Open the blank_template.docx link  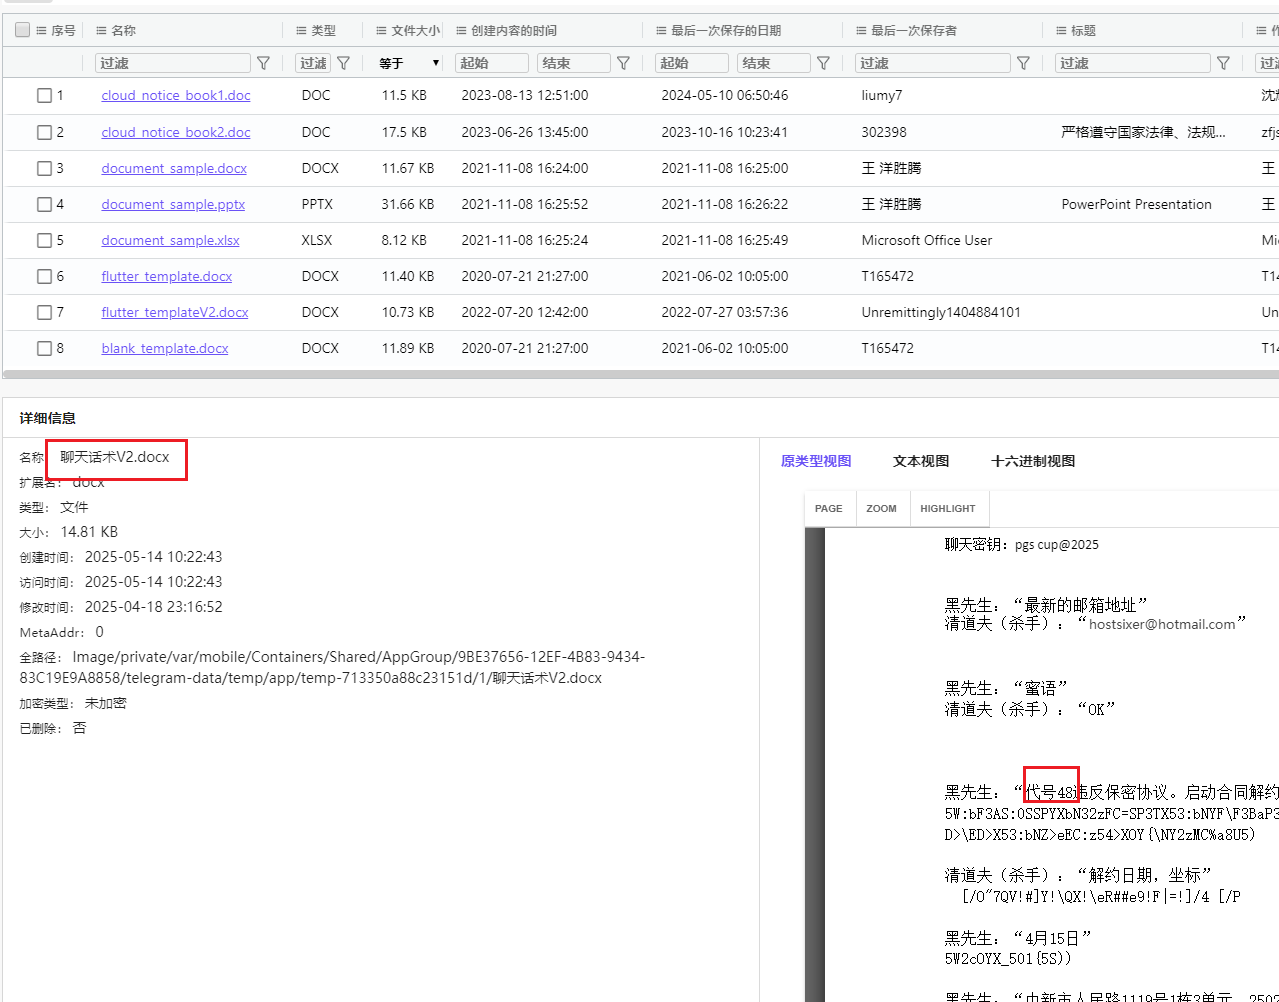click(x=165, y=348)
